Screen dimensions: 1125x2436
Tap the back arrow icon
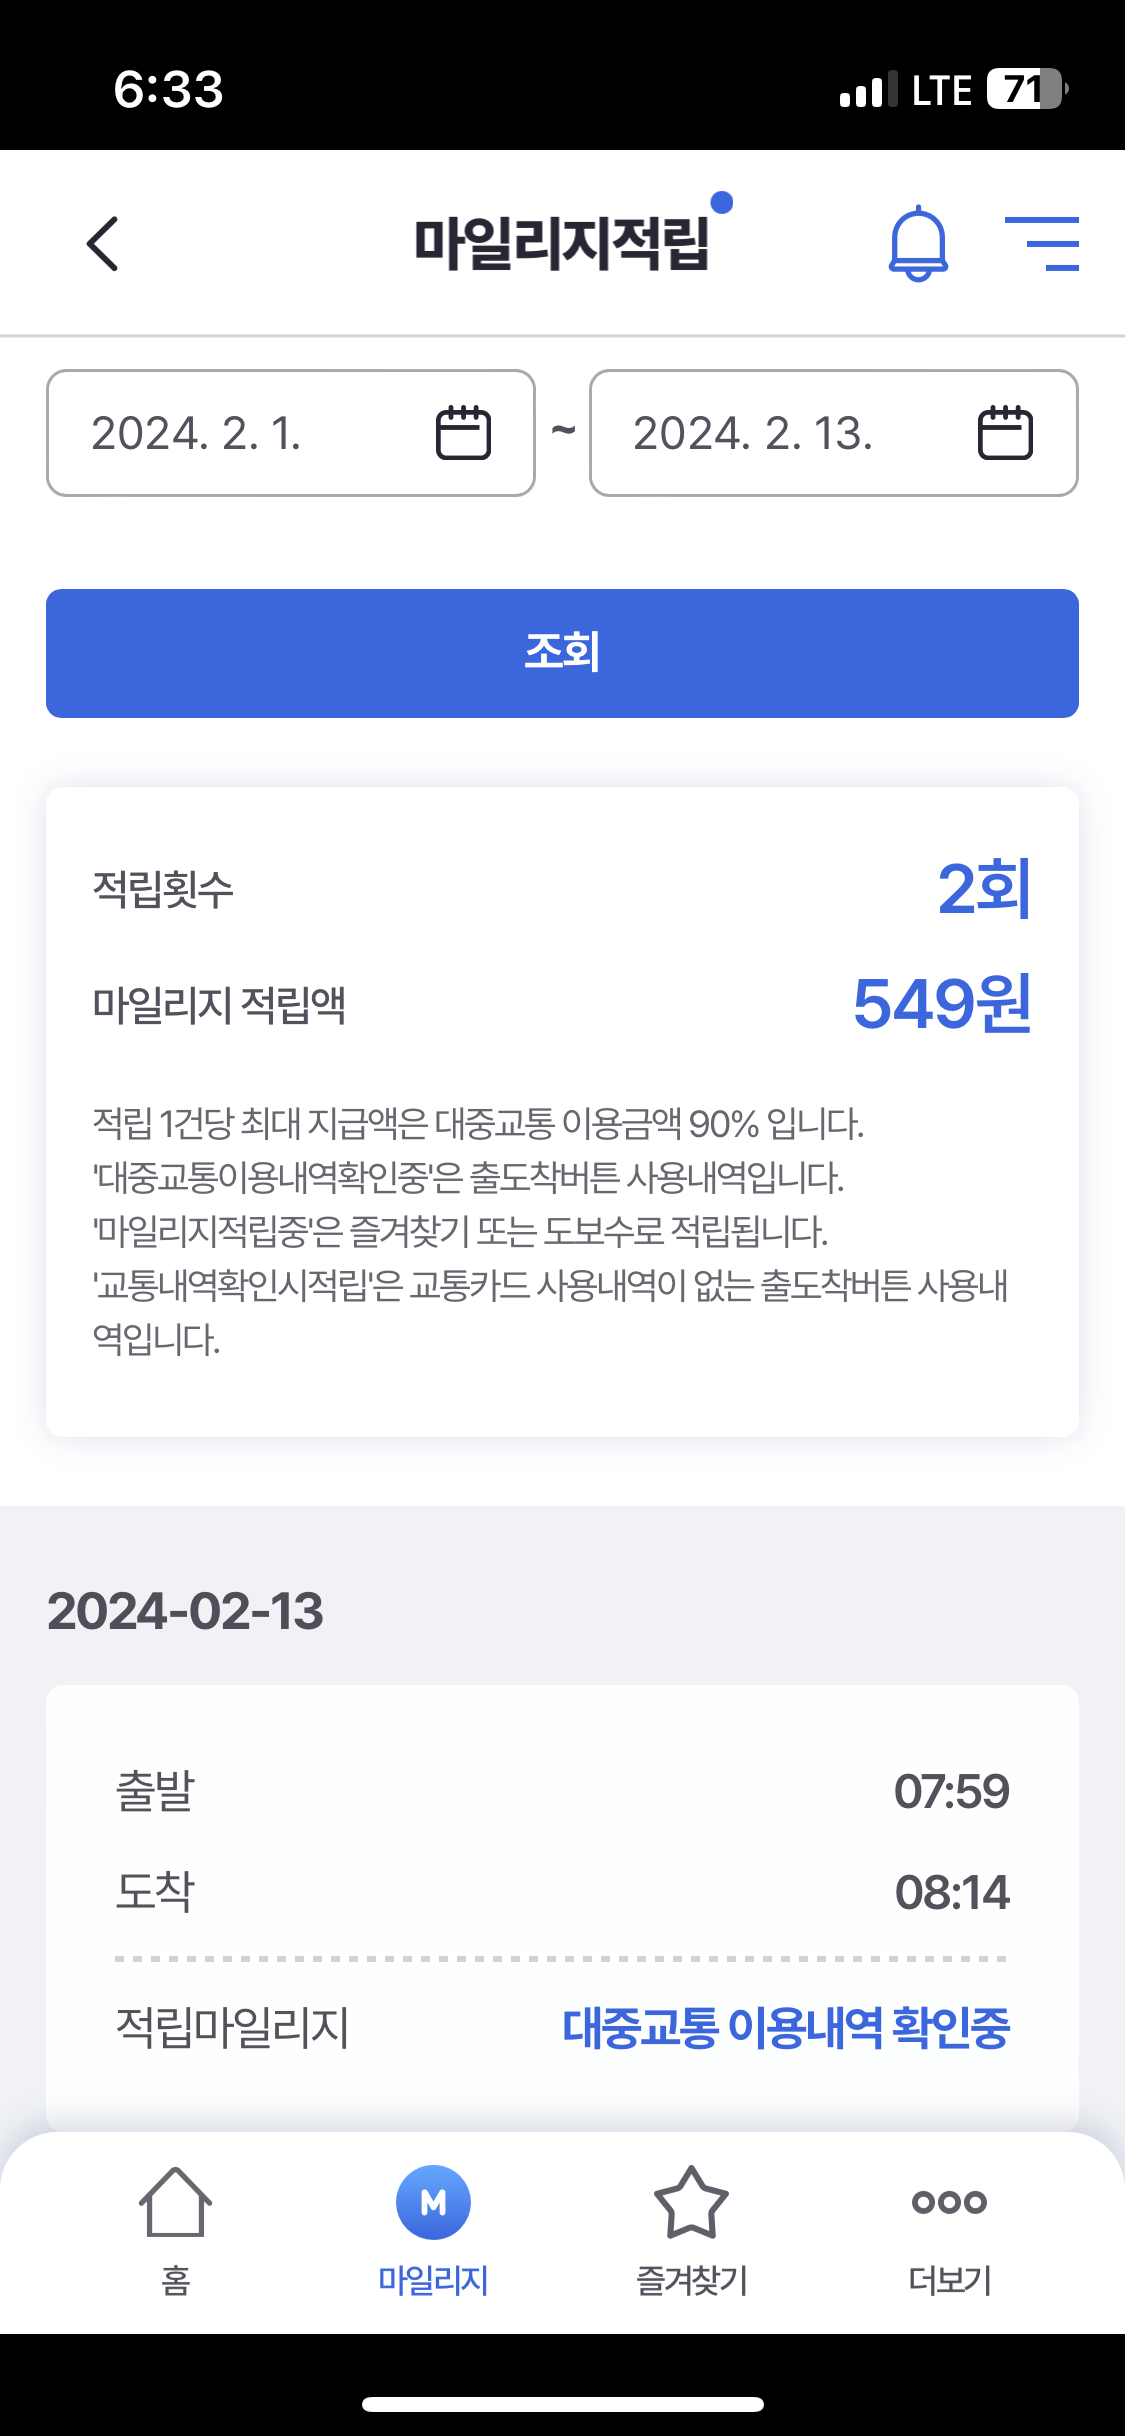(103, 244)
